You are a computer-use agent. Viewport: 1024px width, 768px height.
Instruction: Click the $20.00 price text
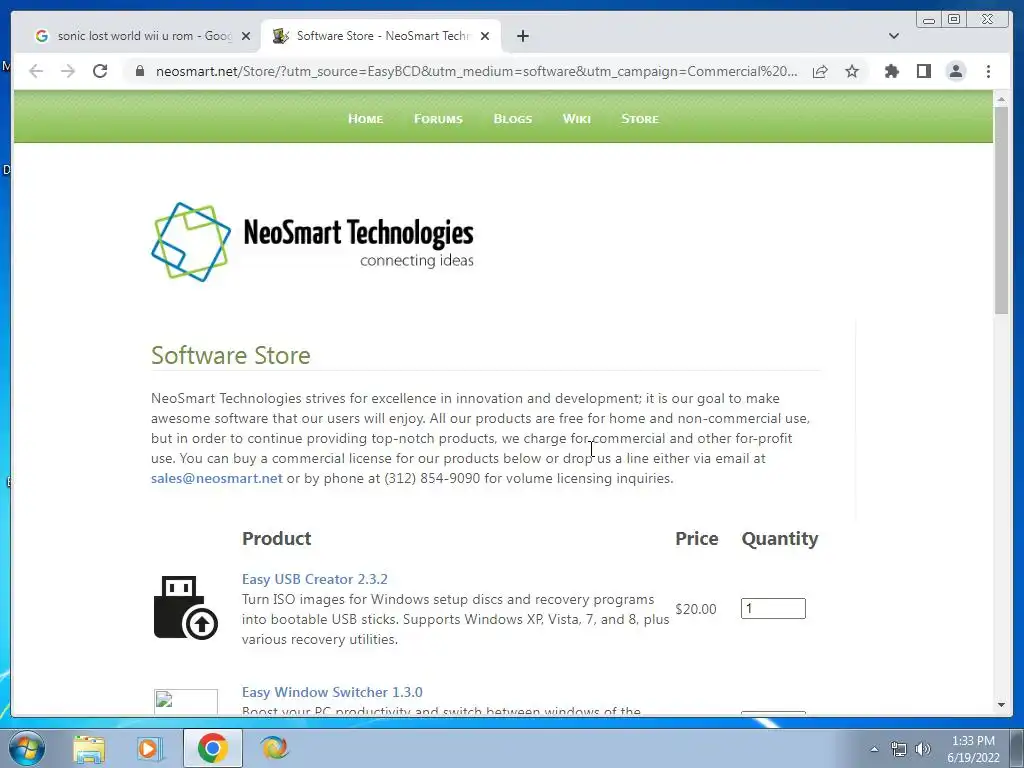click(696, 609)
